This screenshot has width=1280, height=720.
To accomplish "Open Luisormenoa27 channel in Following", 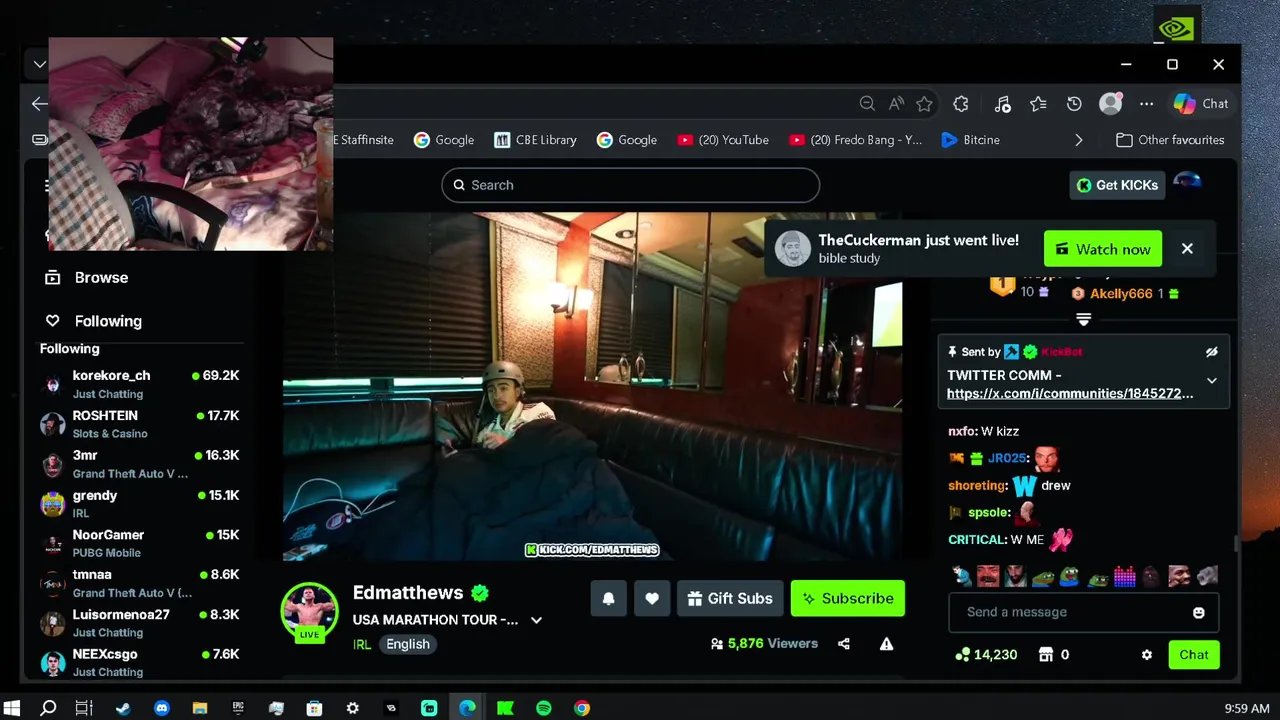I will [x=140, y=623].
